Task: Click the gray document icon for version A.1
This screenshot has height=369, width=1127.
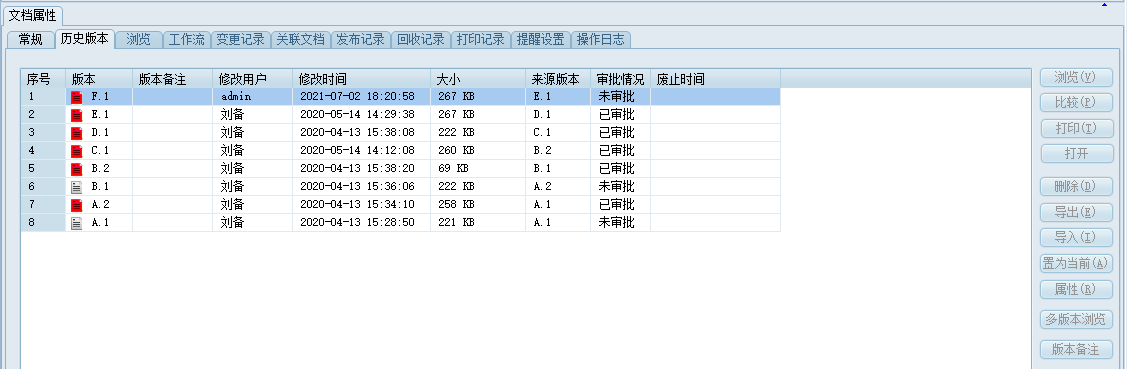Action: point(77,222)
